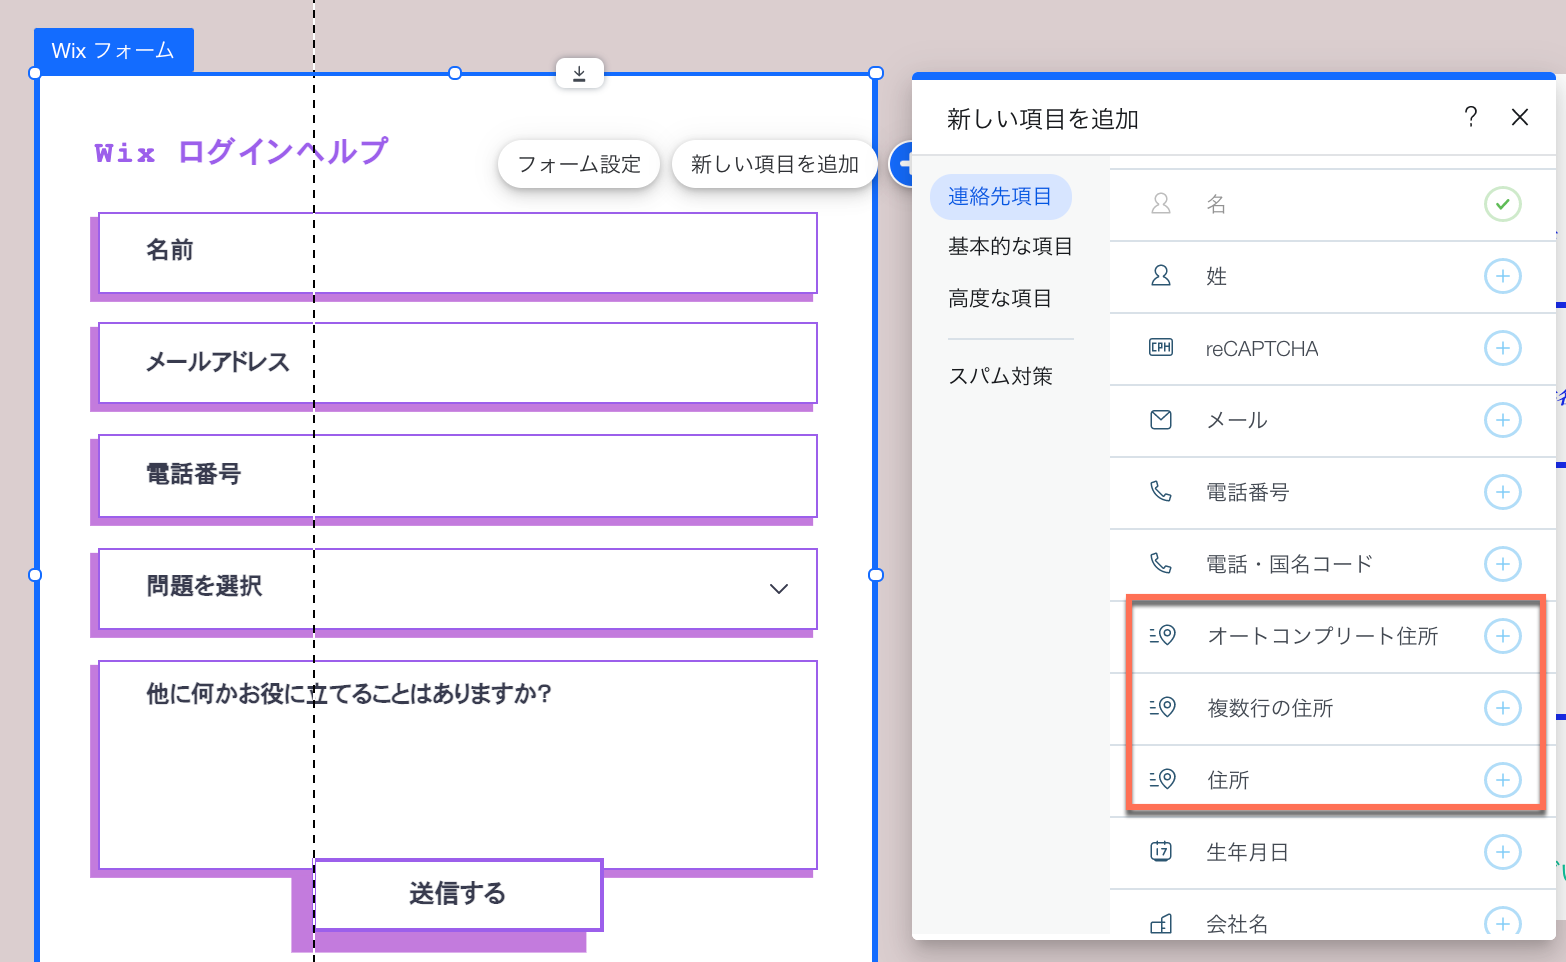The image size is (1566, 962).
Task: Add the 生年月日 field via plus icon
Action: [x=1502, y=852]
